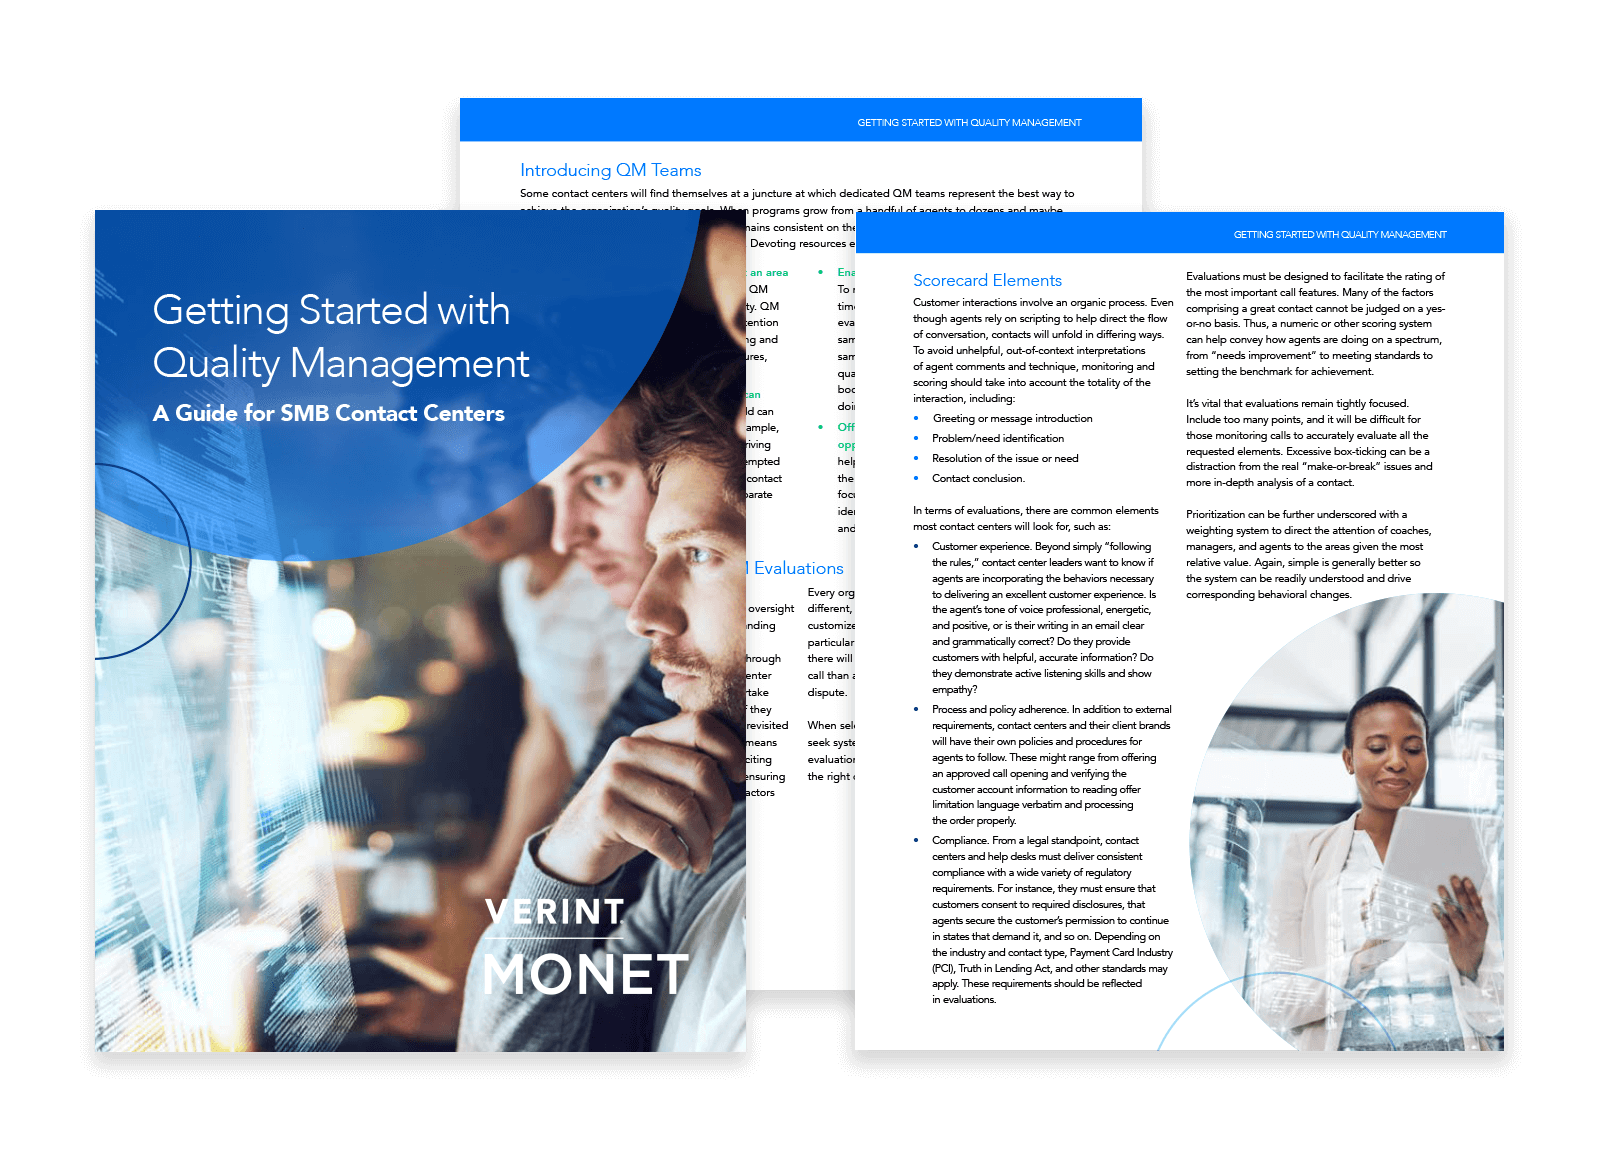
Task: Click the 'Process and policy adherence.' bullet paragraph
Action: [x=1051, y=765]
